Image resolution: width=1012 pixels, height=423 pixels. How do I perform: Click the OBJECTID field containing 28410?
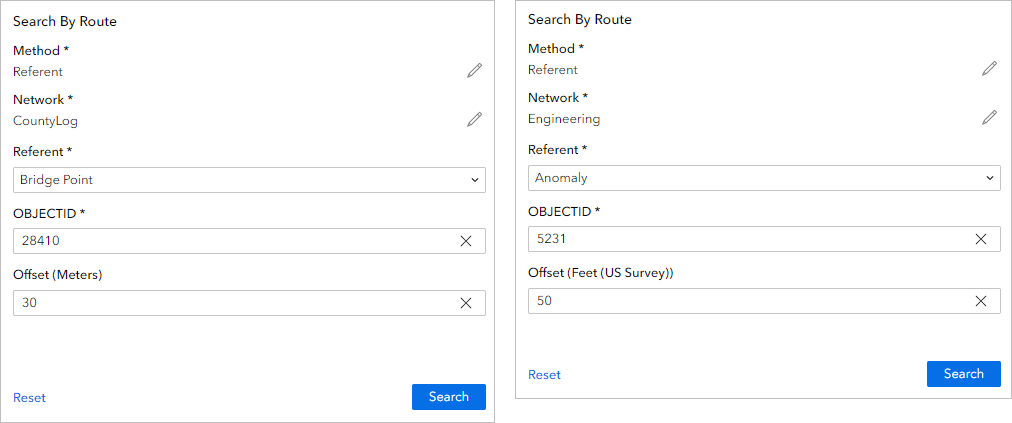(x=230, y=241)
